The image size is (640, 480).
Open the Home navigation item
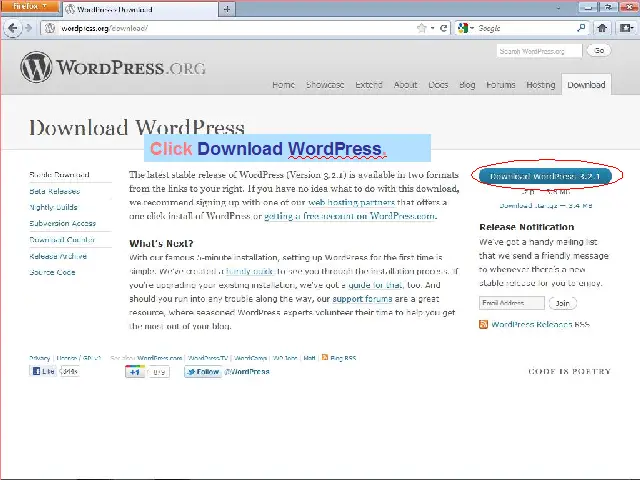283,85
